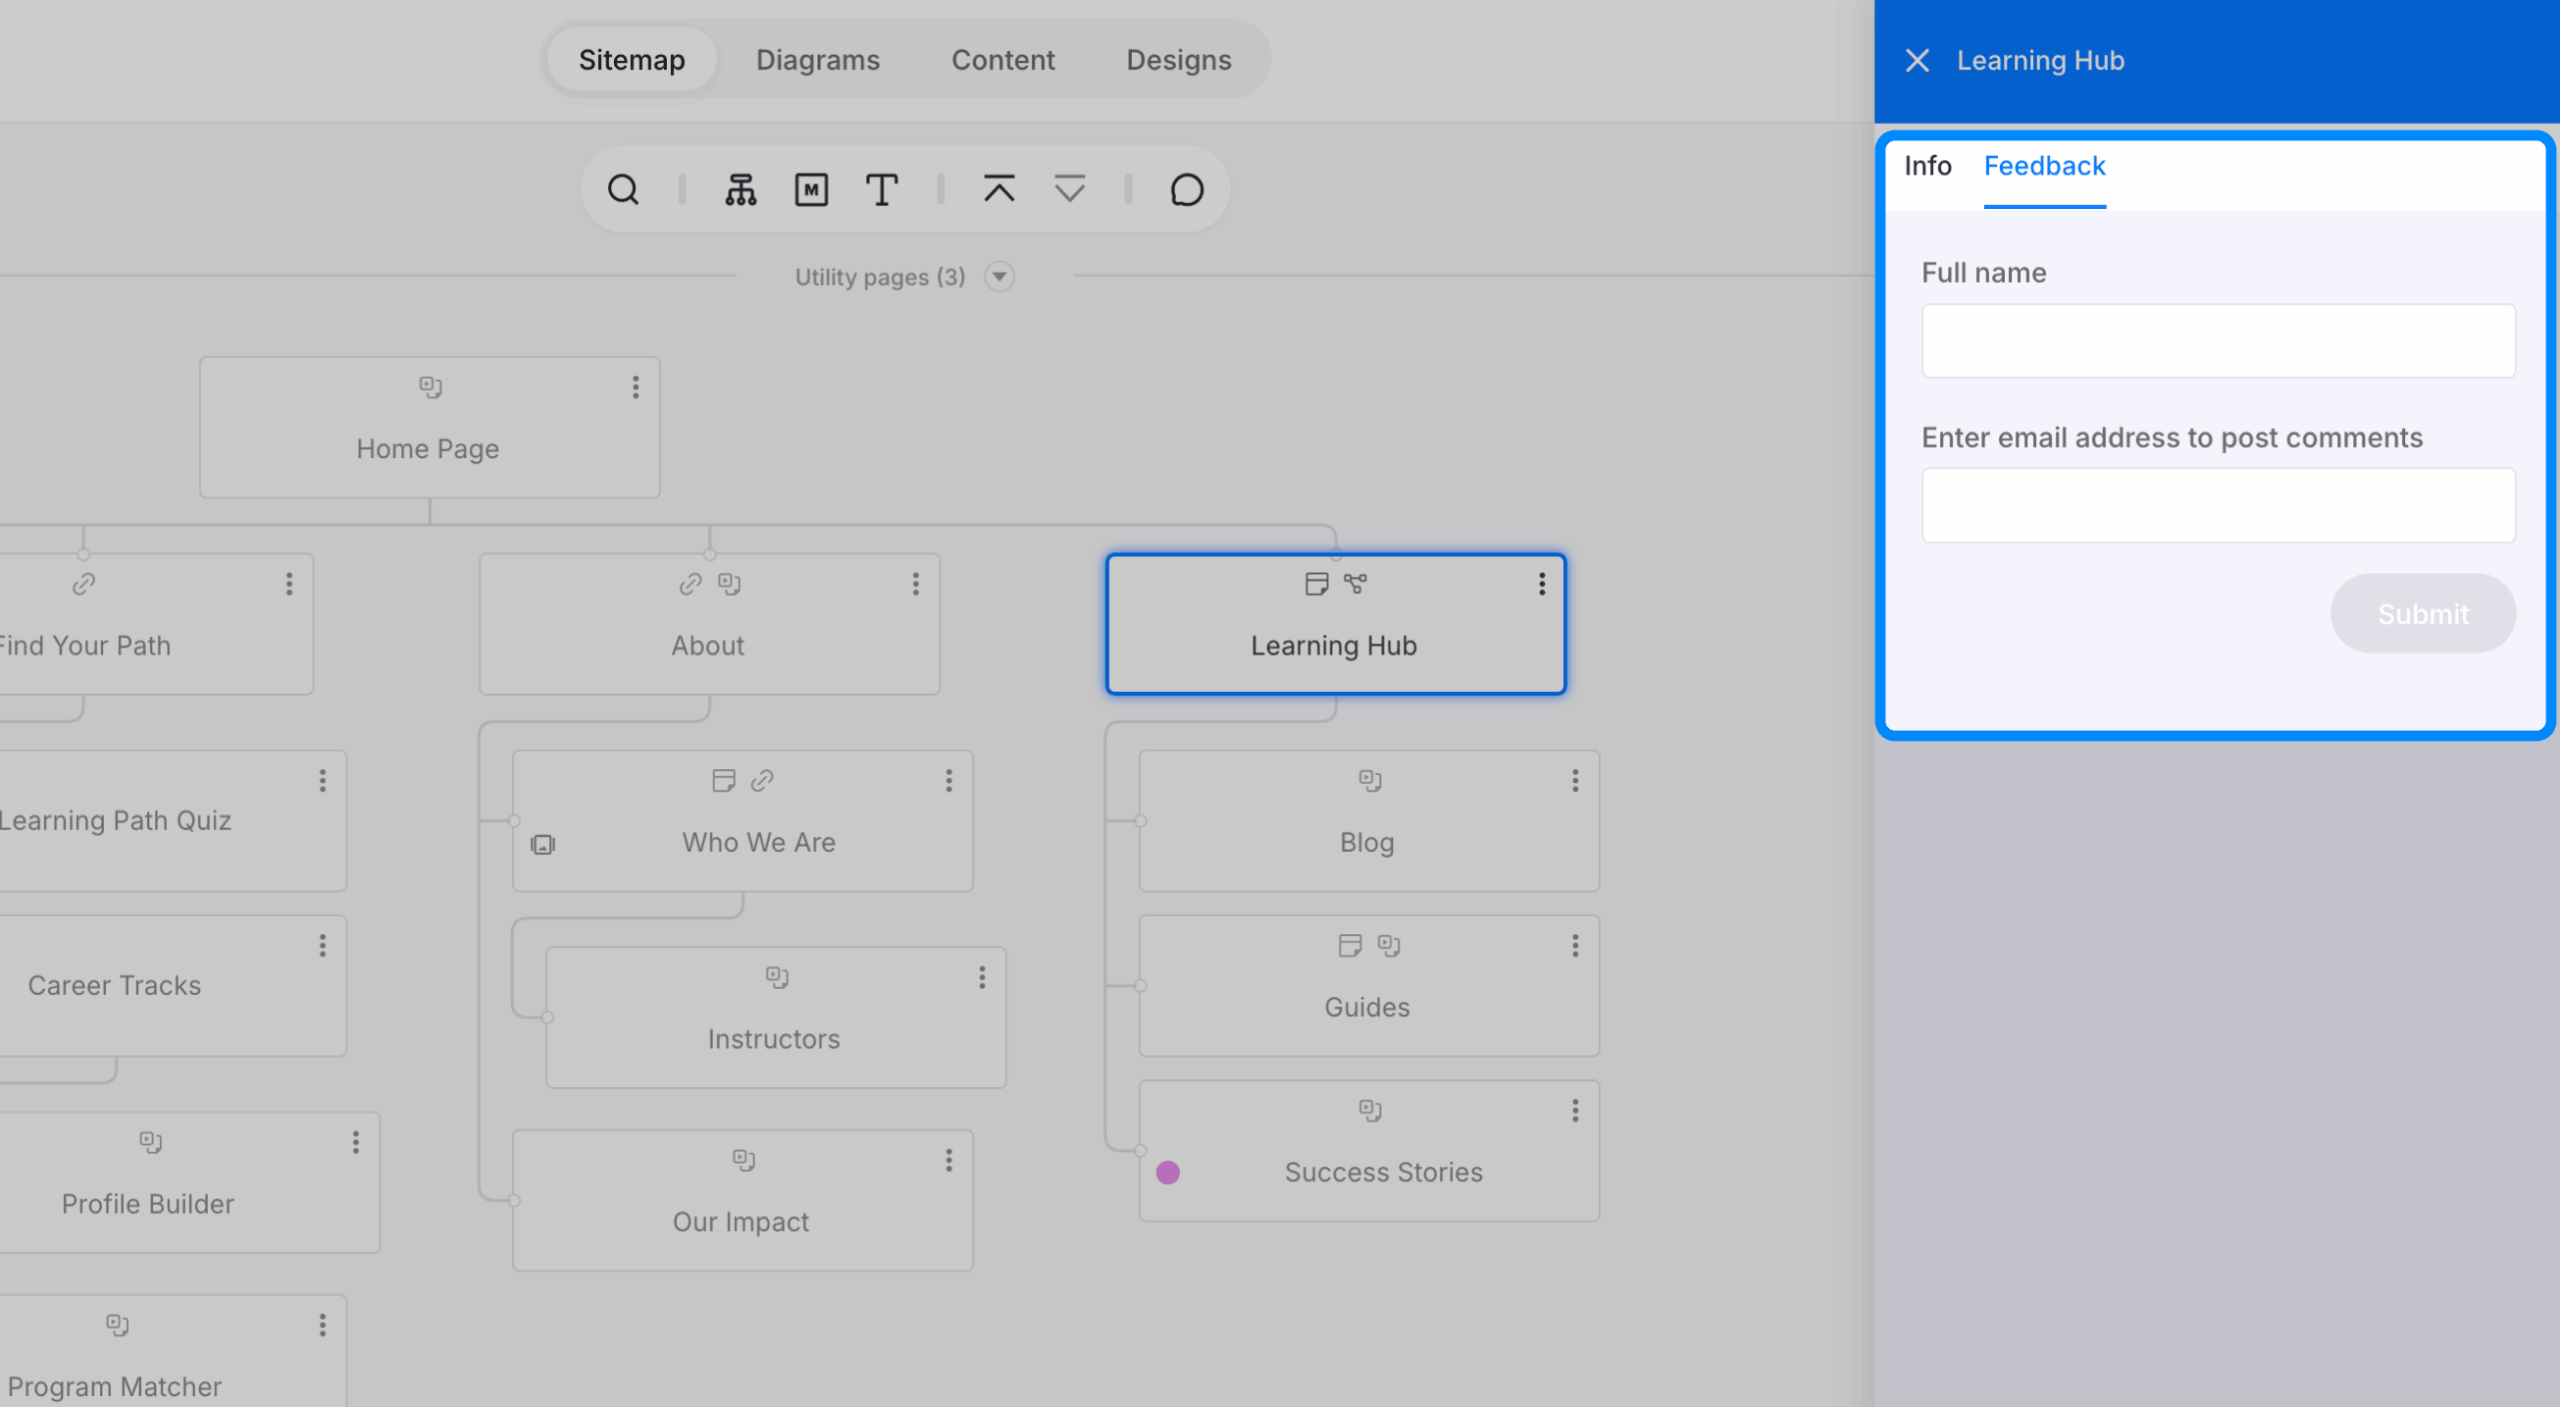Select the Career Tracks card label
Image resolution: width=2560 pixels, height=1407 pixels.
114,986
